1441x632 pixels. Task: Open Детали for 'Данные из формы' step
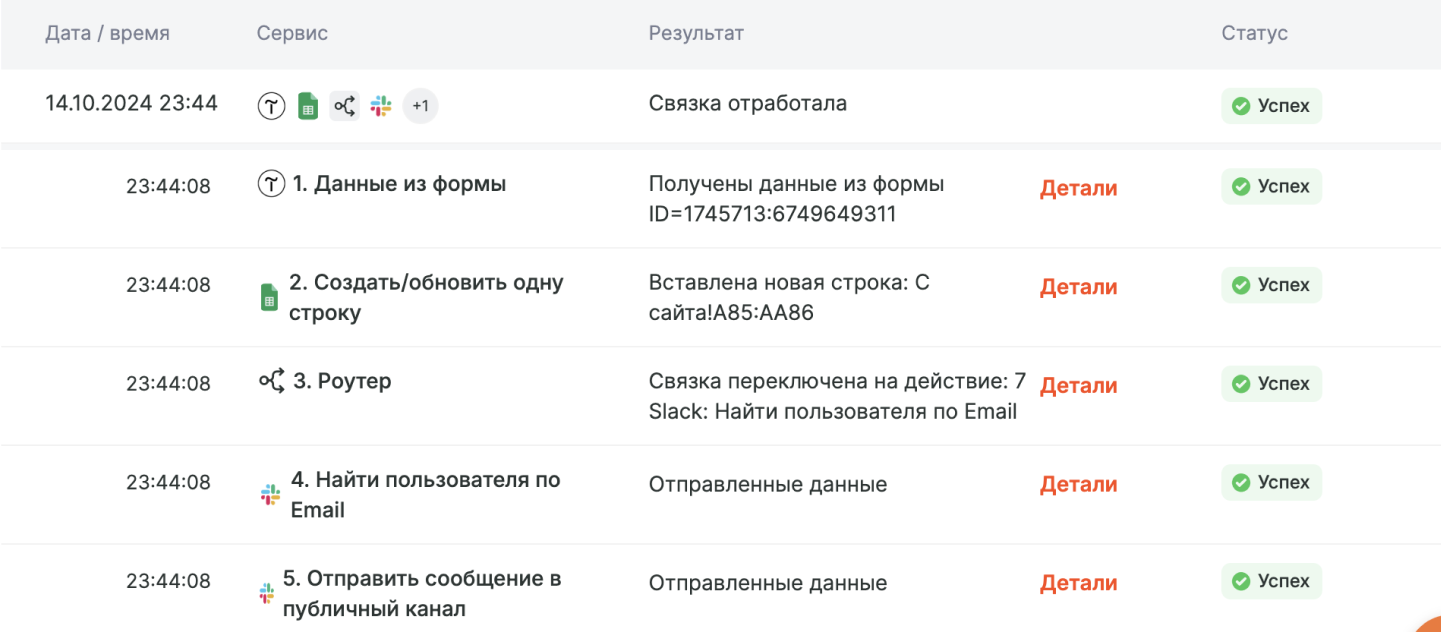1079,188
